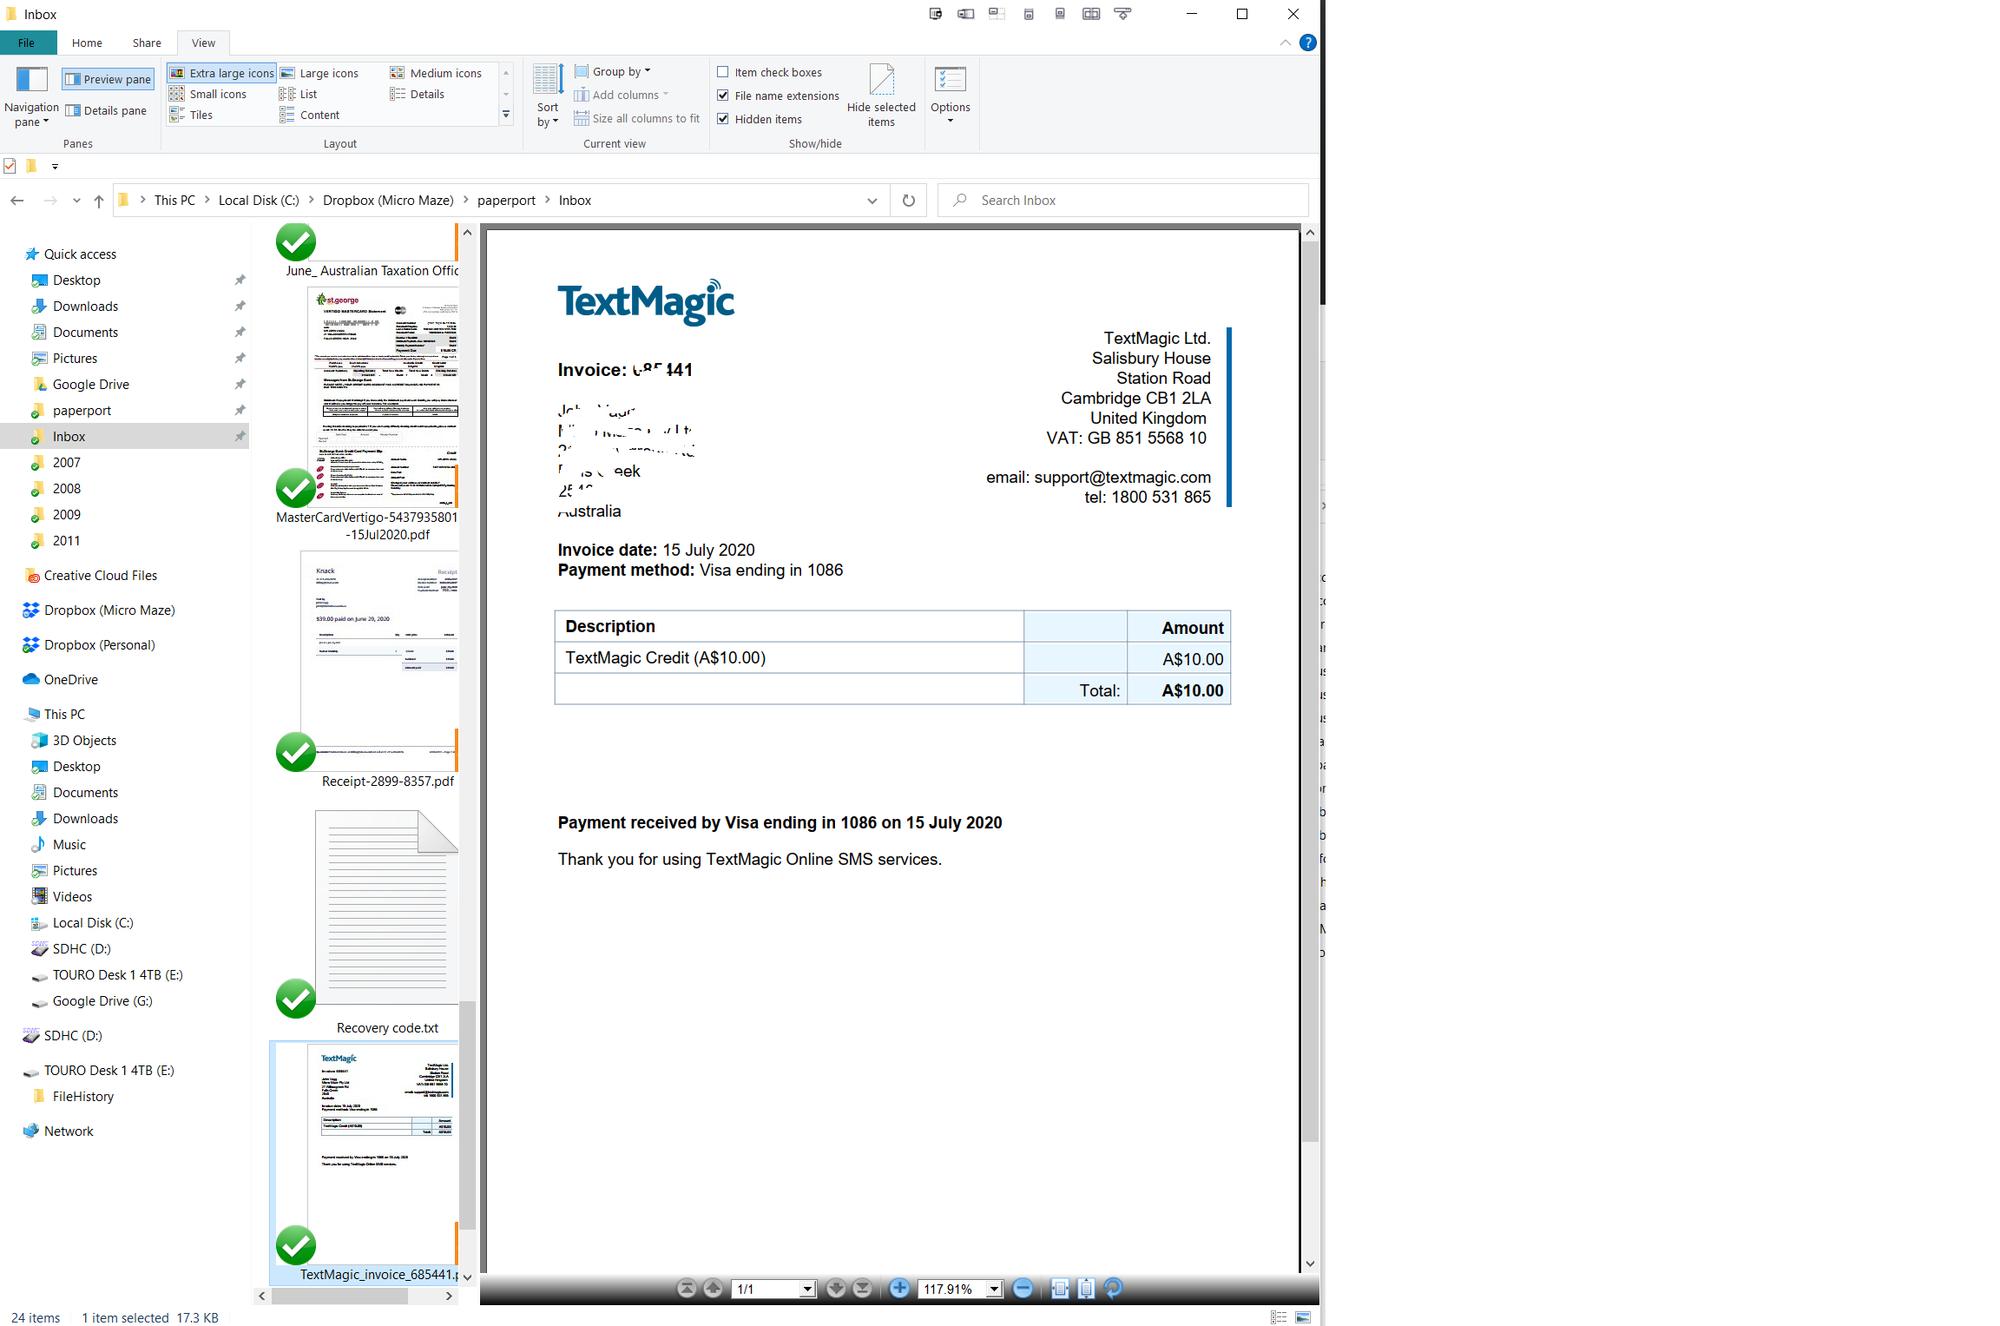2000x1326 pixels.
Task: Open Customize Quick Access Toolbar dropdown
Action: pyautogui.click(x=55, y=166)
